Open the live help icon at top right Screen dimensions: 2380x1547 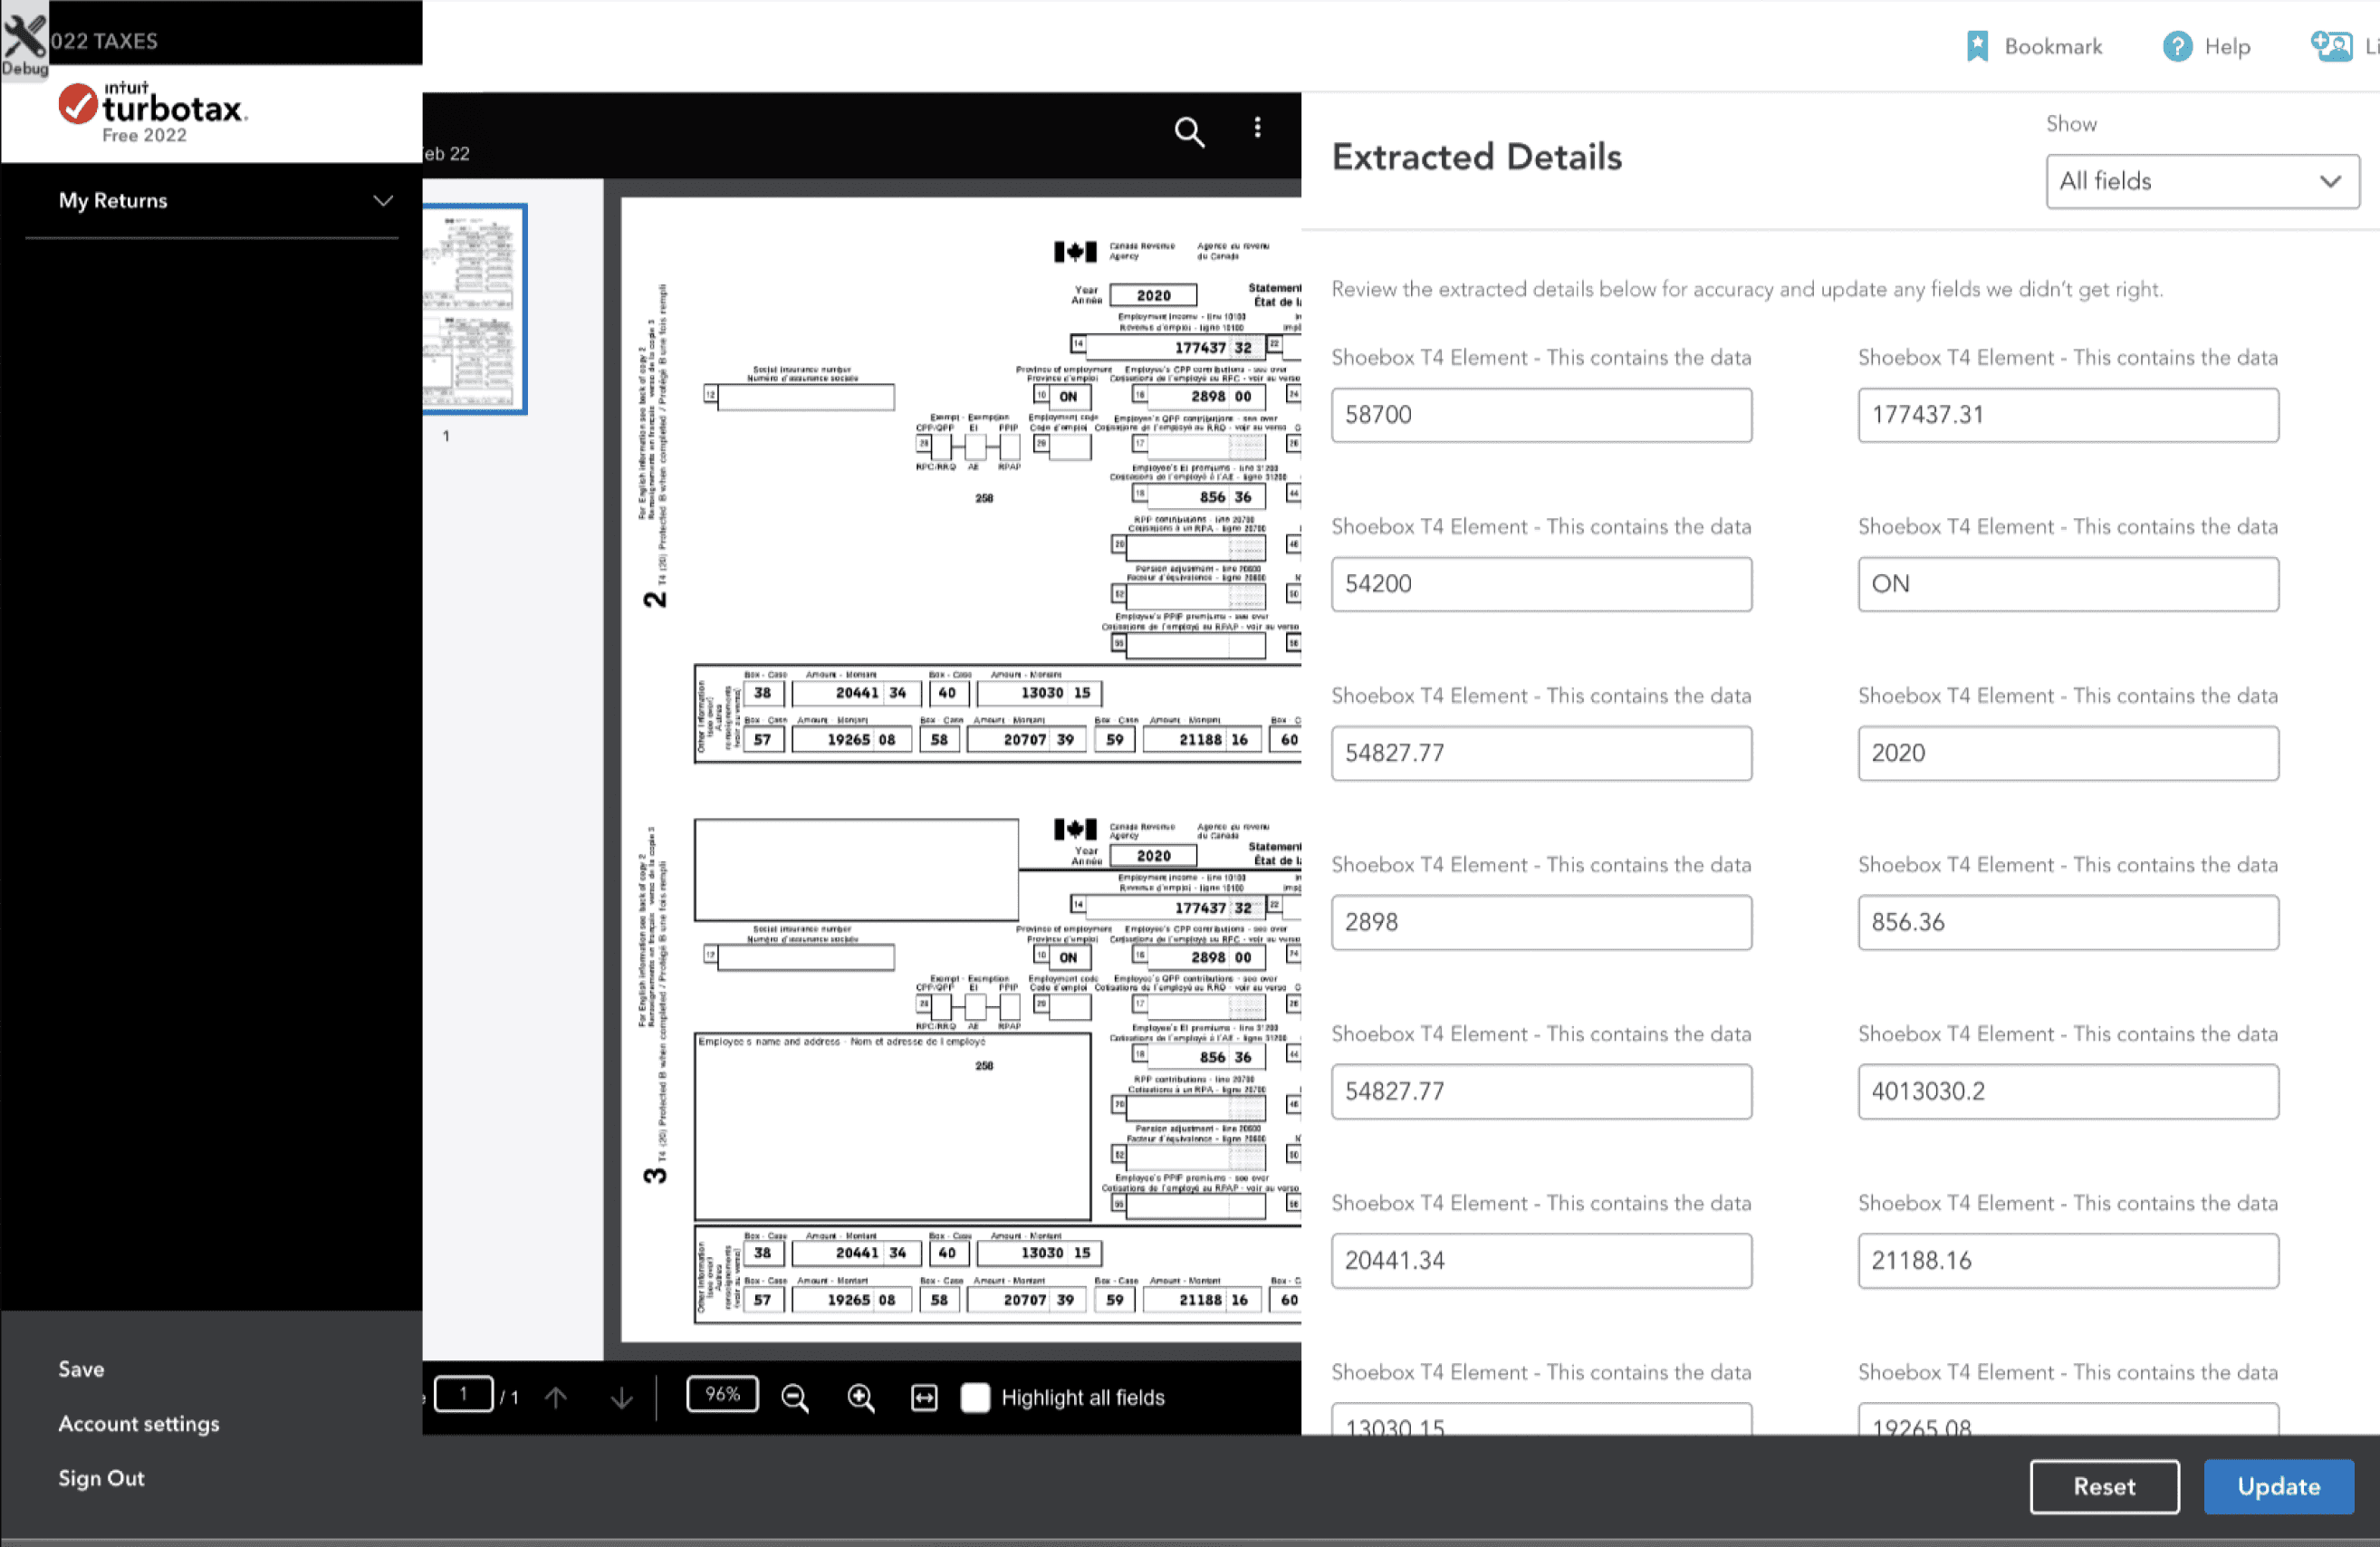(2331, 46)
